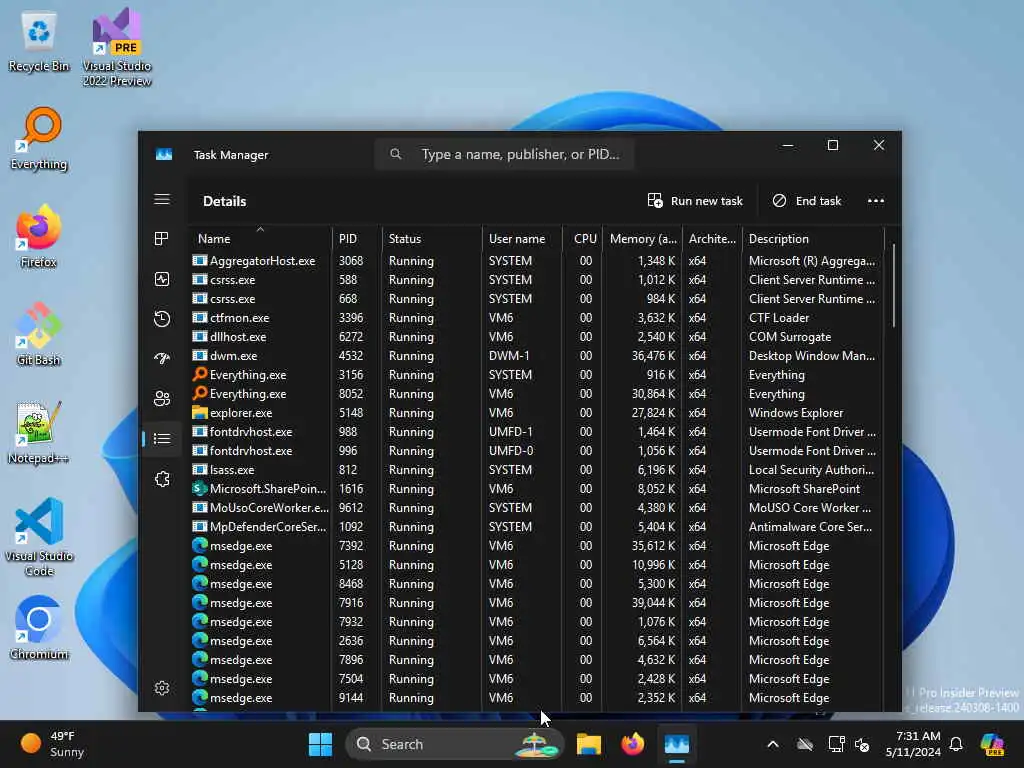Click Visual Studio 2022 Preview desktop icon
Viewport: 1024px width, 768px height.
(117, 47)
